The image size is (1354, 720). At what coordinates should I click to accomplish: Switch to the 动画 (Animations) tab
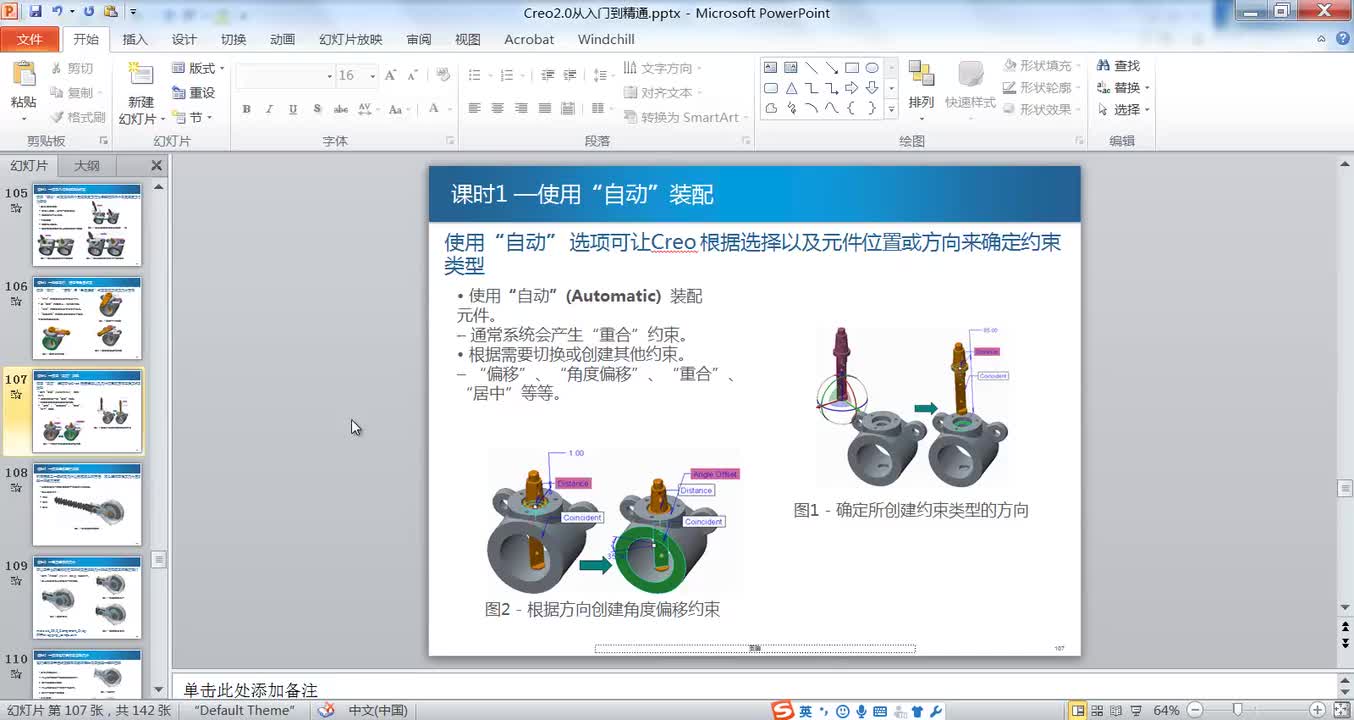point(282,39)
